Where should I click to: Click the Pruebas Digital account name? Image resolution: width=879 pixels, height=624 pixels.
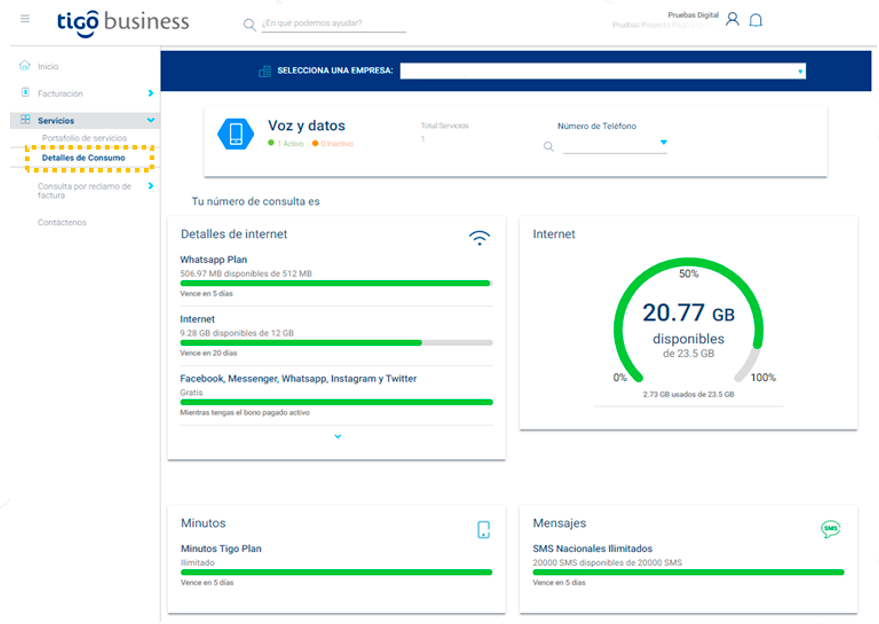click(x=693, y=15)
